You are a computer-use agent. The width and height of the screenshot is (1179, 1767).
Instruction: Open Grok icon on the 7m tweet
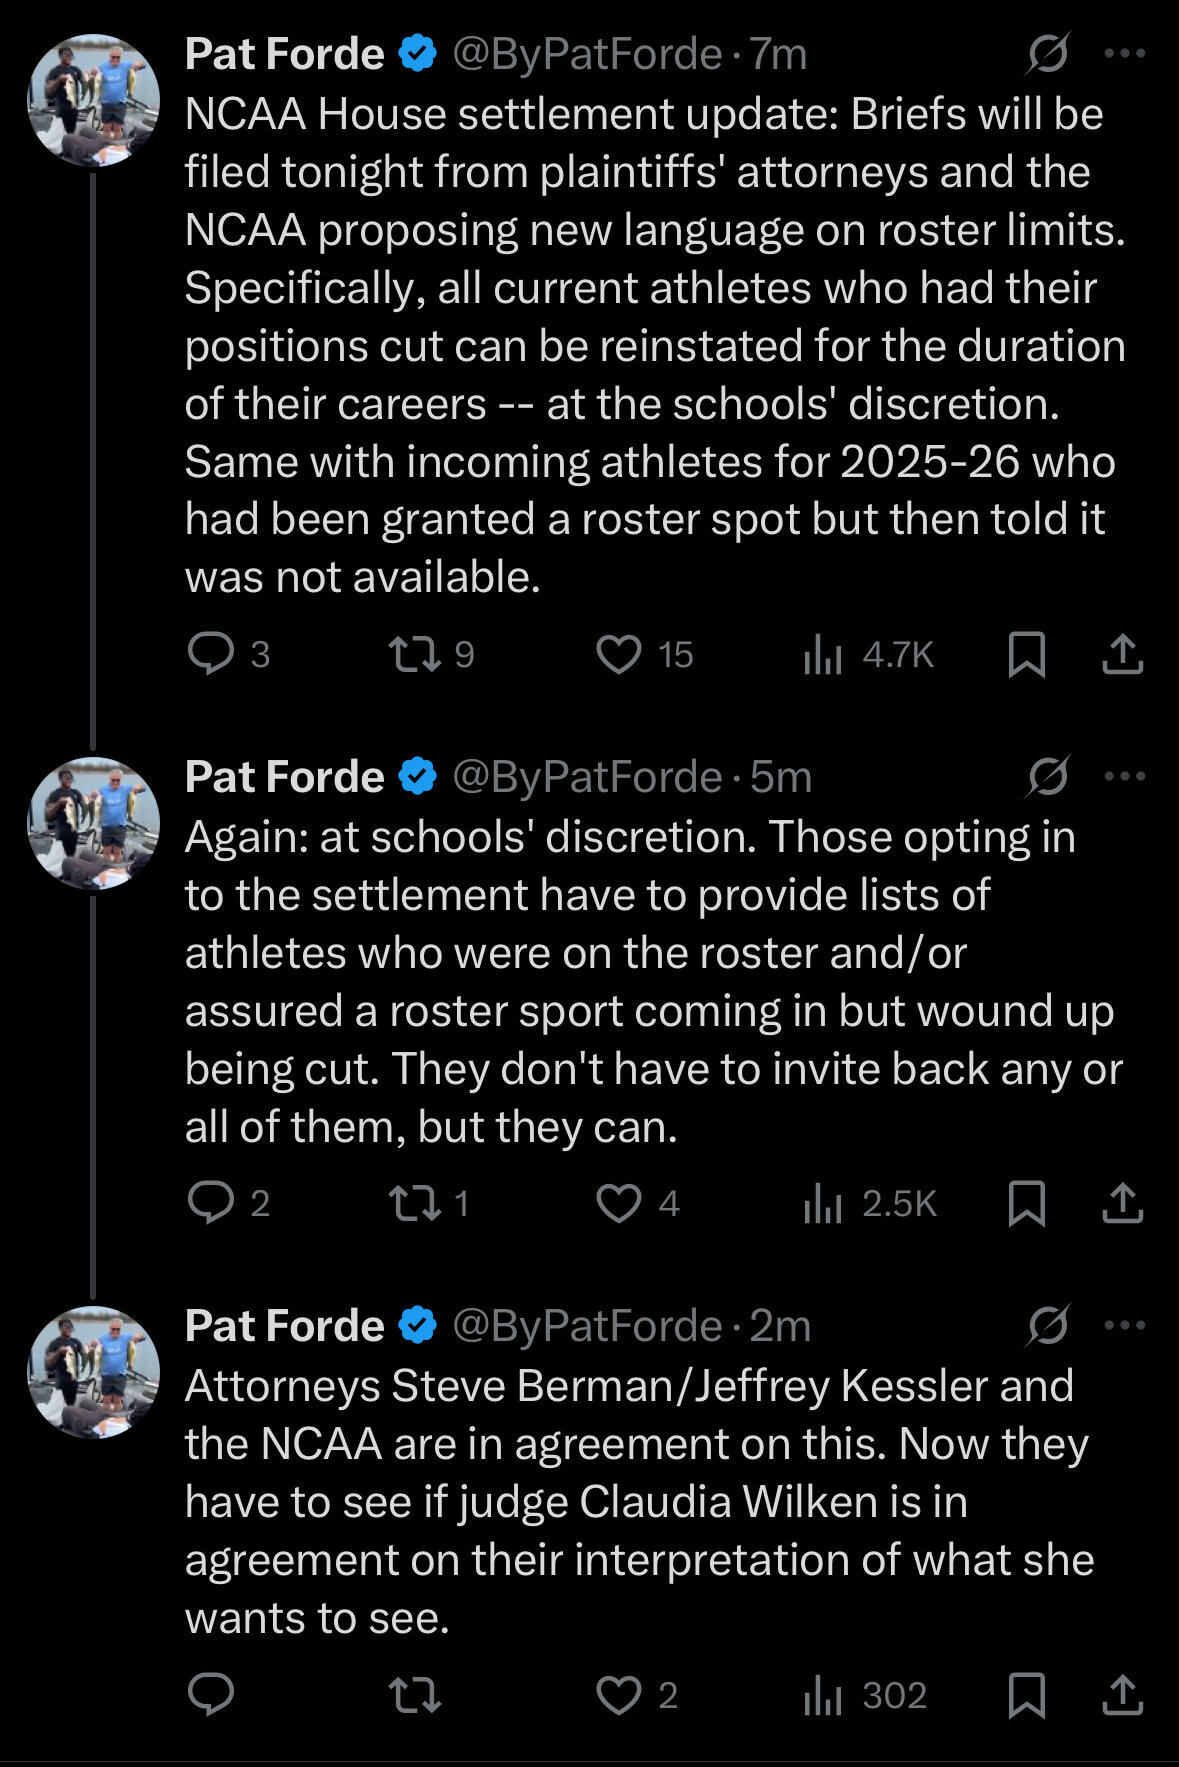1047,54
